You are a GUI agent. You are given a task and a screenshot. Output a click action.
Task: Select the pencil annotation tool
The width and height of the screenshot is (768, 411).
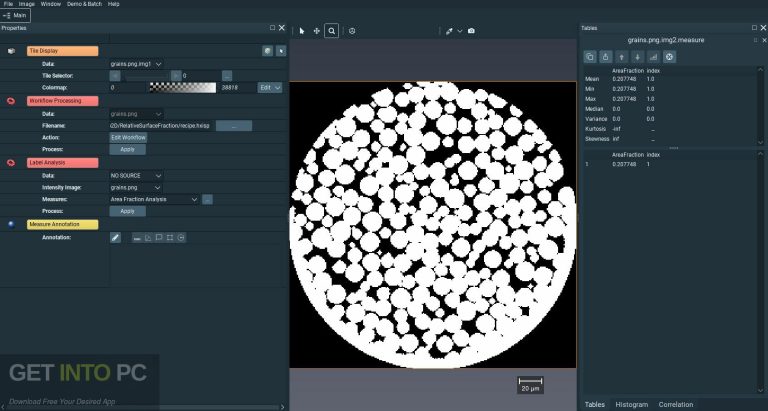(x=115, y=237)
